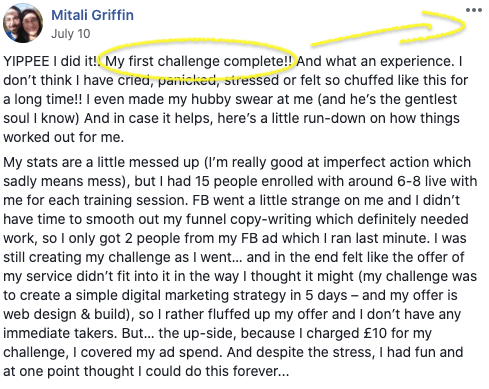Click the word "YIPPEE" starting the post
489x389 pixels.
coord(26,61)
